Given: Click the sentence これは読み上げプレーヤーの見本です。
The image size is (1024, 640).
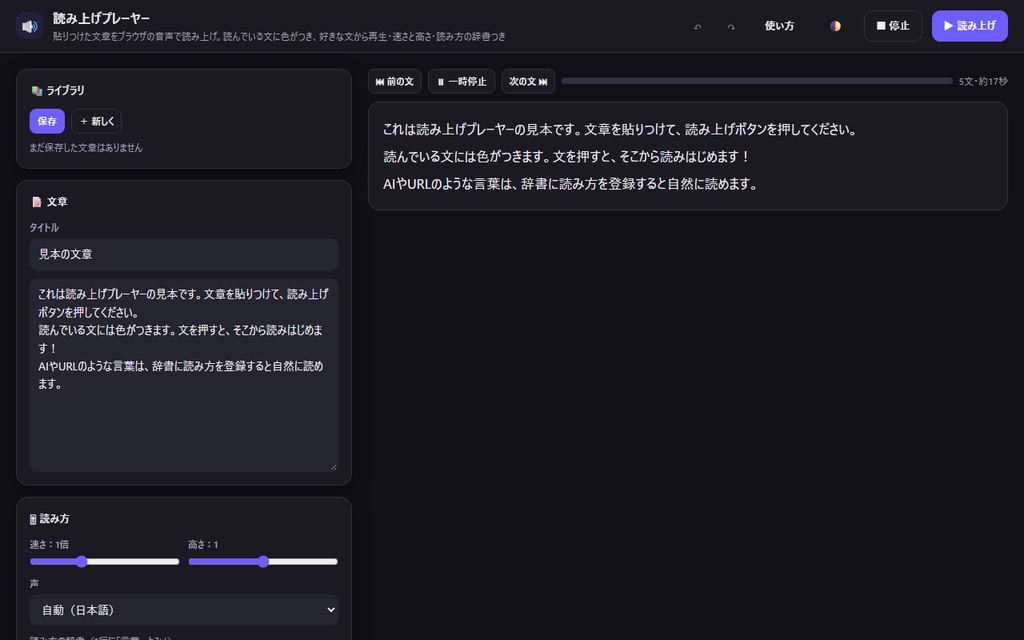Looking at the screenshot, I should [x=482, y=129].
